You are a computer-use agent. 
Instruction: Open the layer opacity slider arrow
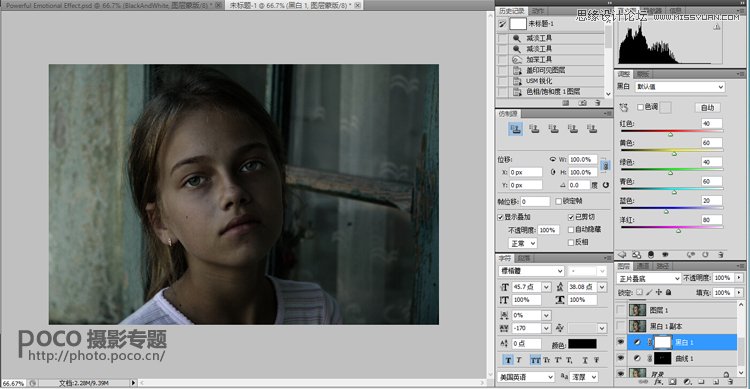tap(739, 278)
